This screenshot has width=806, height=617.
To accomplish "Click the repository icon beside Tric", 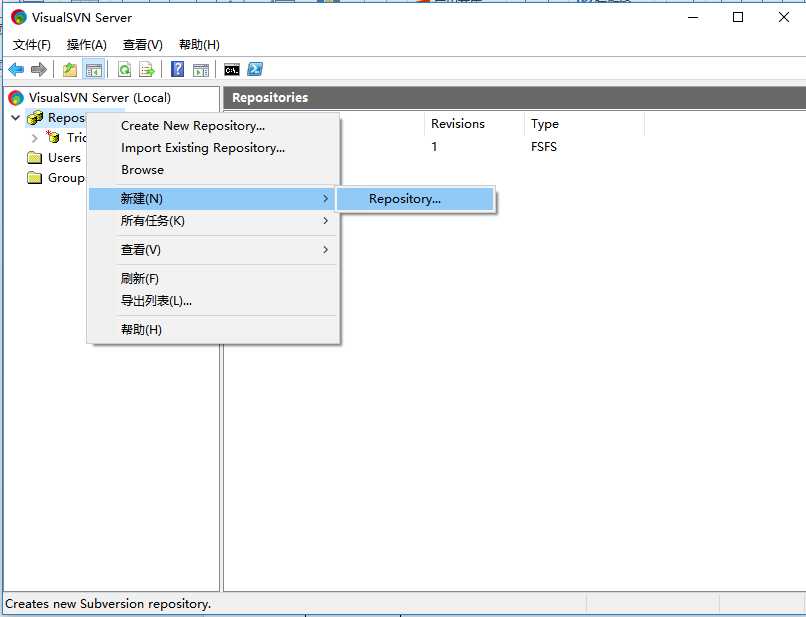I will point(52,137).
